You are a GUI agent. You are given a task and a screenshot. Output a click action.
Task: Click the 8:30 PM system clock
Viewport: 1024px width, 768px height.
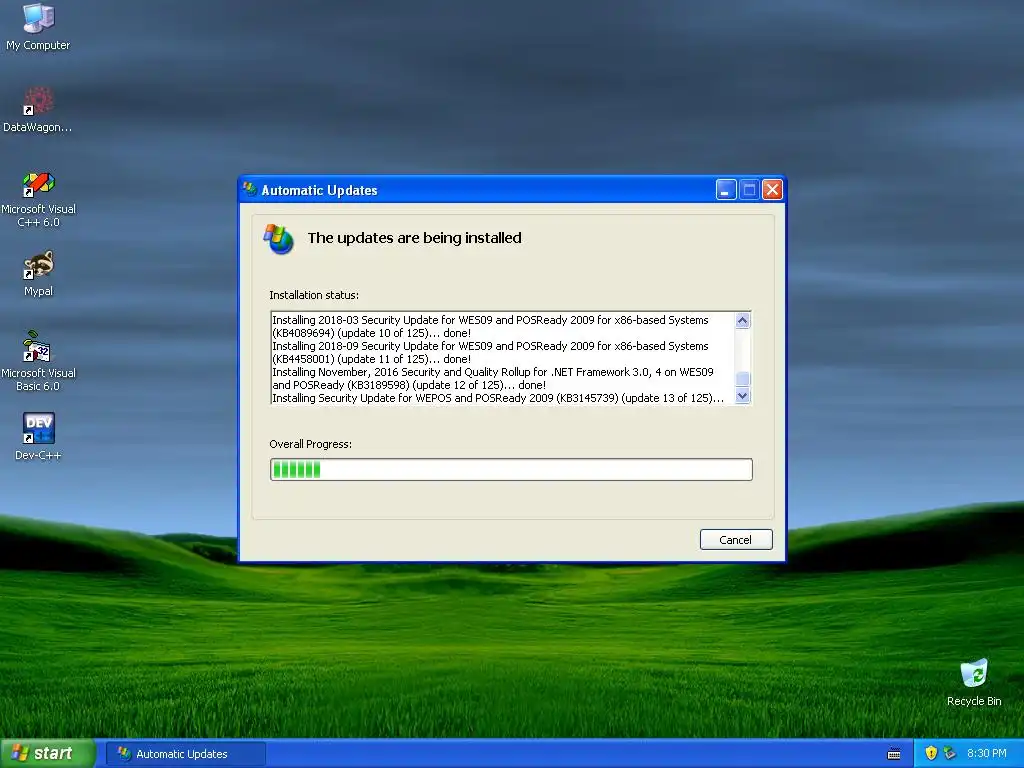coord(987,753)
